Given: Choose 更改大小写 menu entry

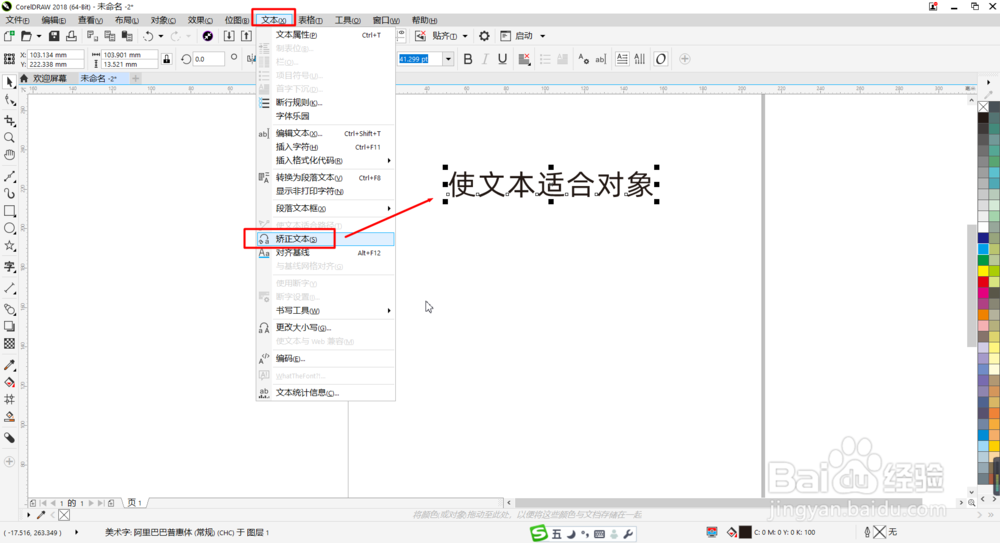Looking at the screenshot, I should pos(325,327).
